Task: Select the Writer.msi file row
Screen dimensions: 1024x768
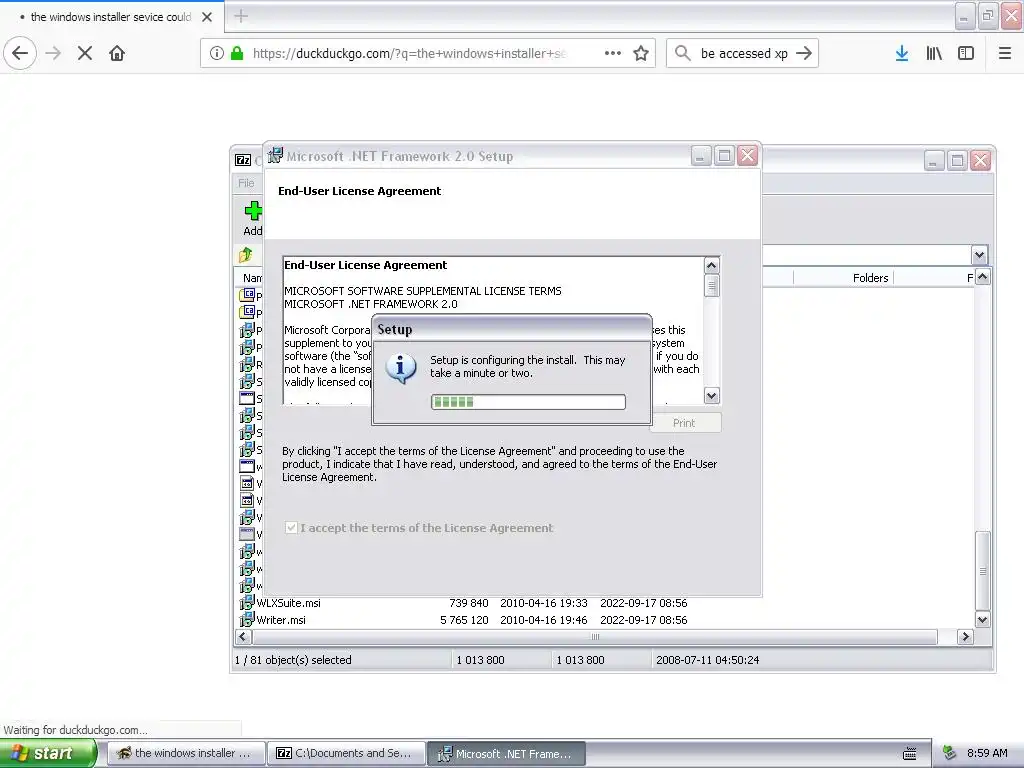Action: (x=464, y=620)
